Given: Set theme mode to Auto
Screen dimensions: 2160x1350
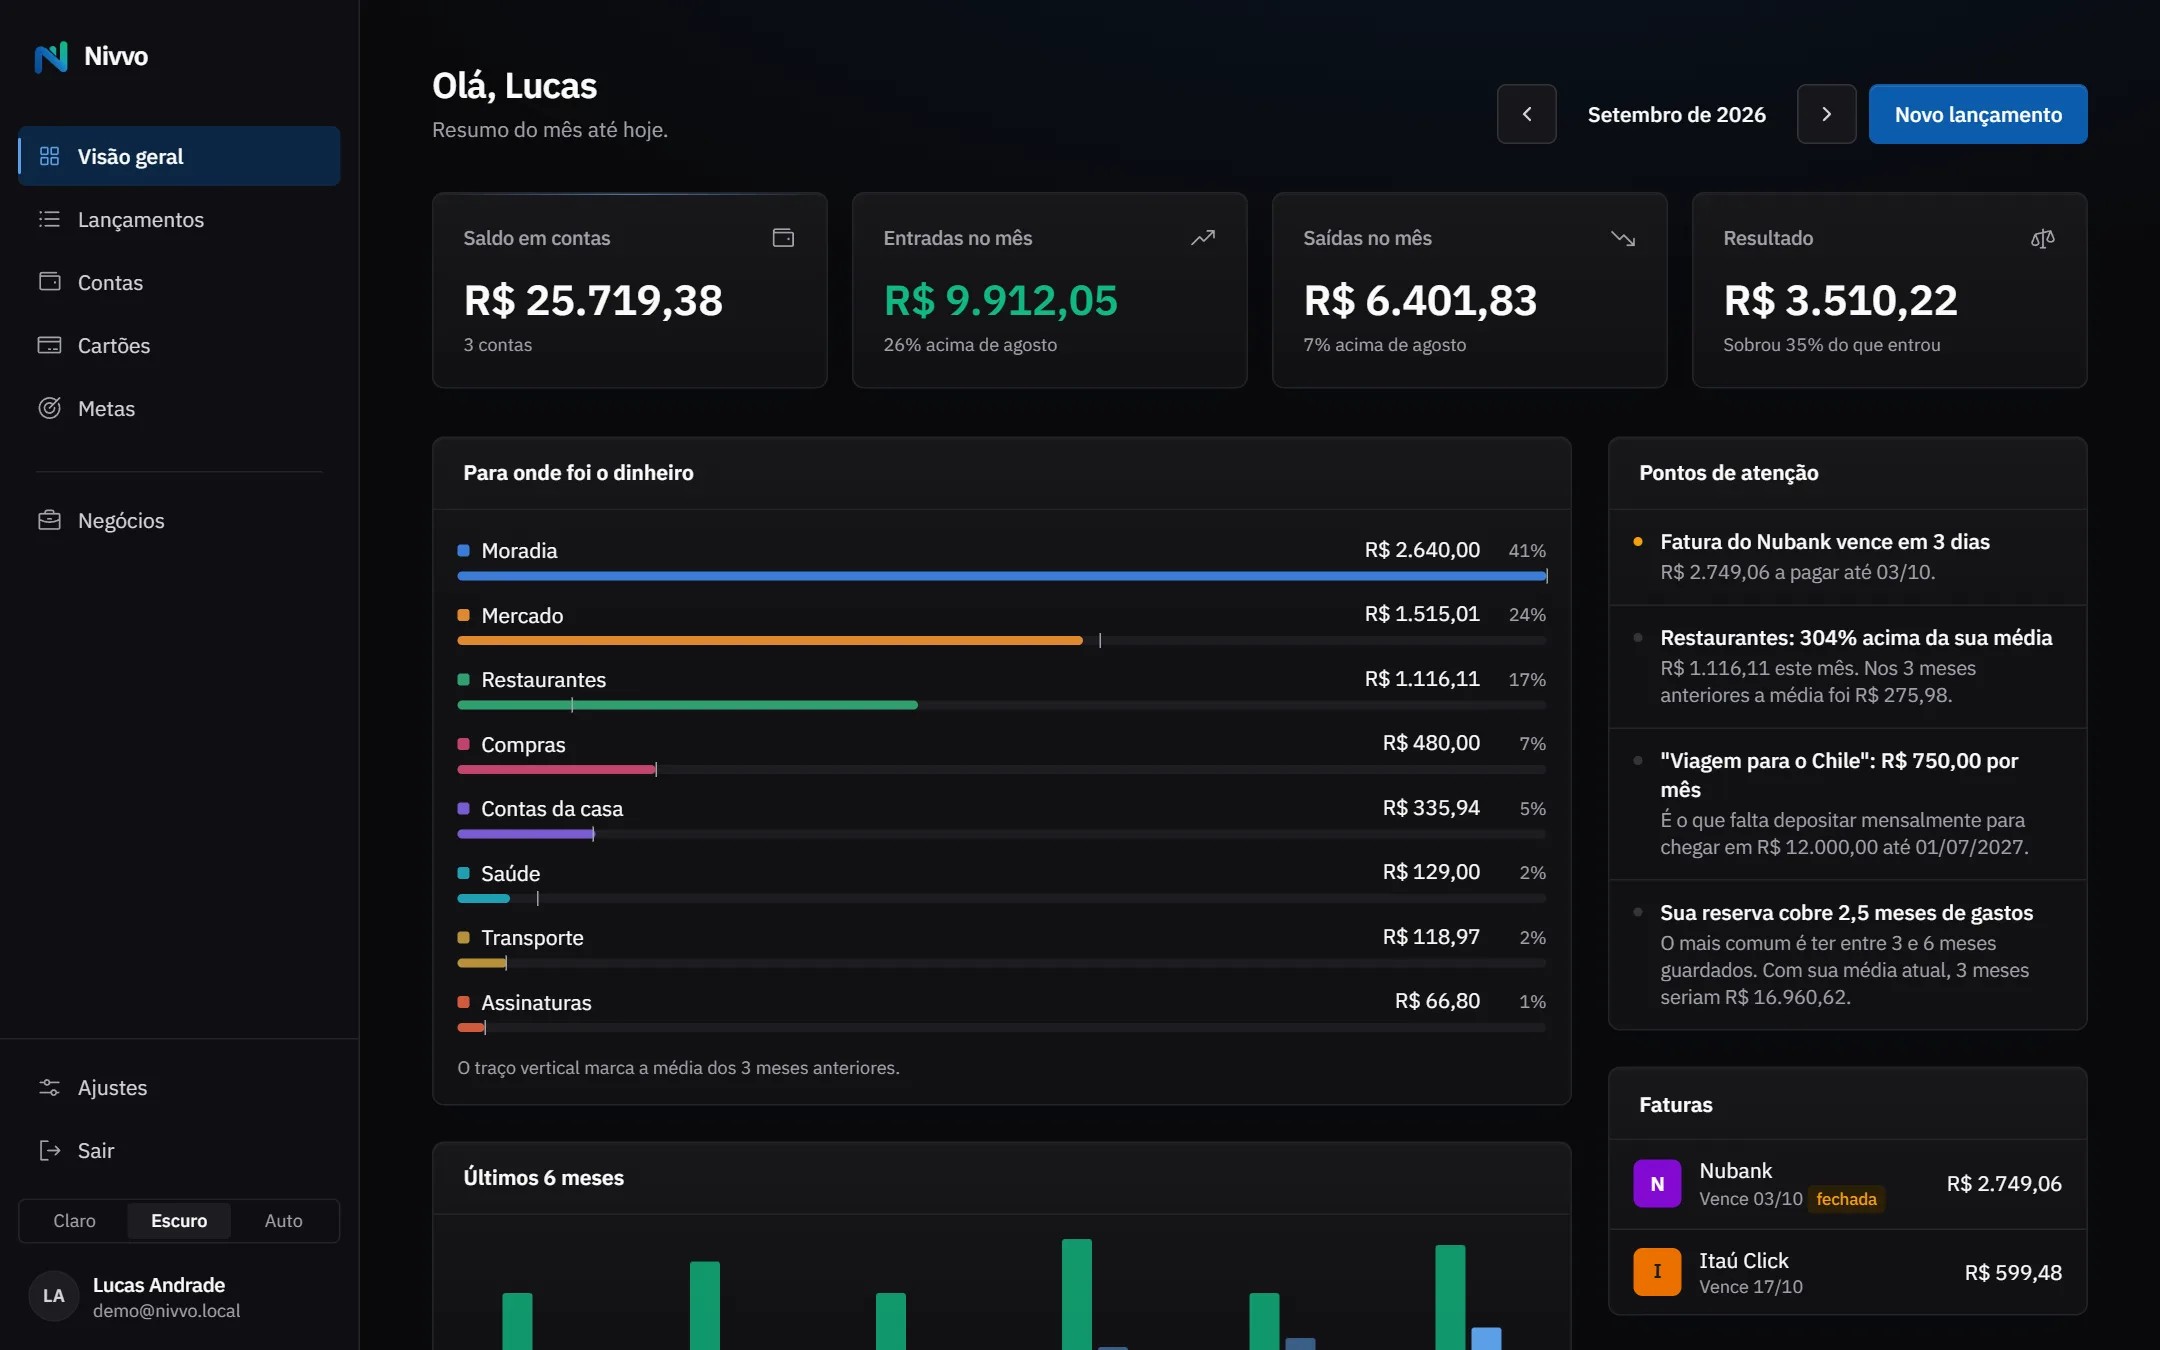Looking at the screenshot, I should pyautogui.click(x=283, y=1221).
